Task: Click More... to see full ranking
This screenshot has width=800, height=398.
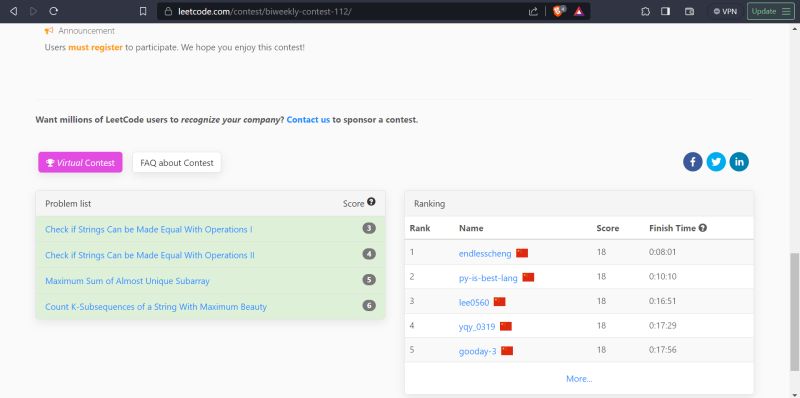Action: [579, 379]
